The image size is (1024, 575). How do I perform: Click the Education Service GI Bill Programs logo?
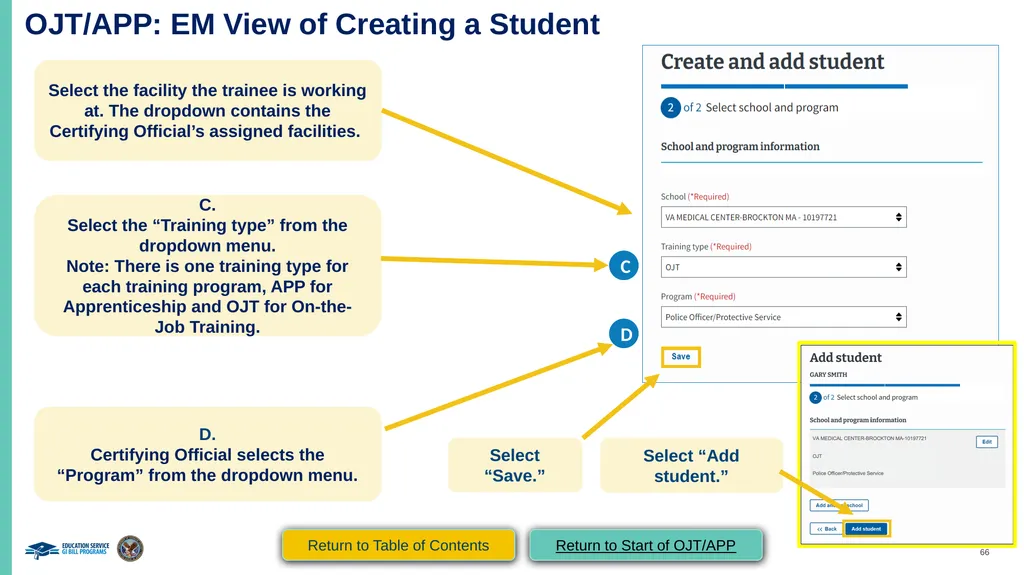(67, 549)
